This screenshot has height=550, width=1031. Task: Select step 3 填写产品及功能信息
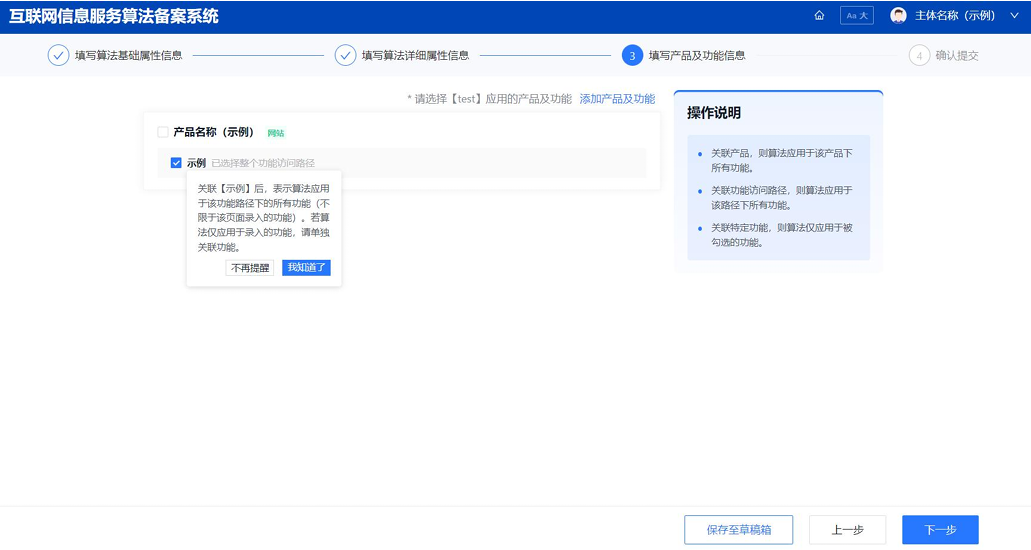click(x=697, y=55)
